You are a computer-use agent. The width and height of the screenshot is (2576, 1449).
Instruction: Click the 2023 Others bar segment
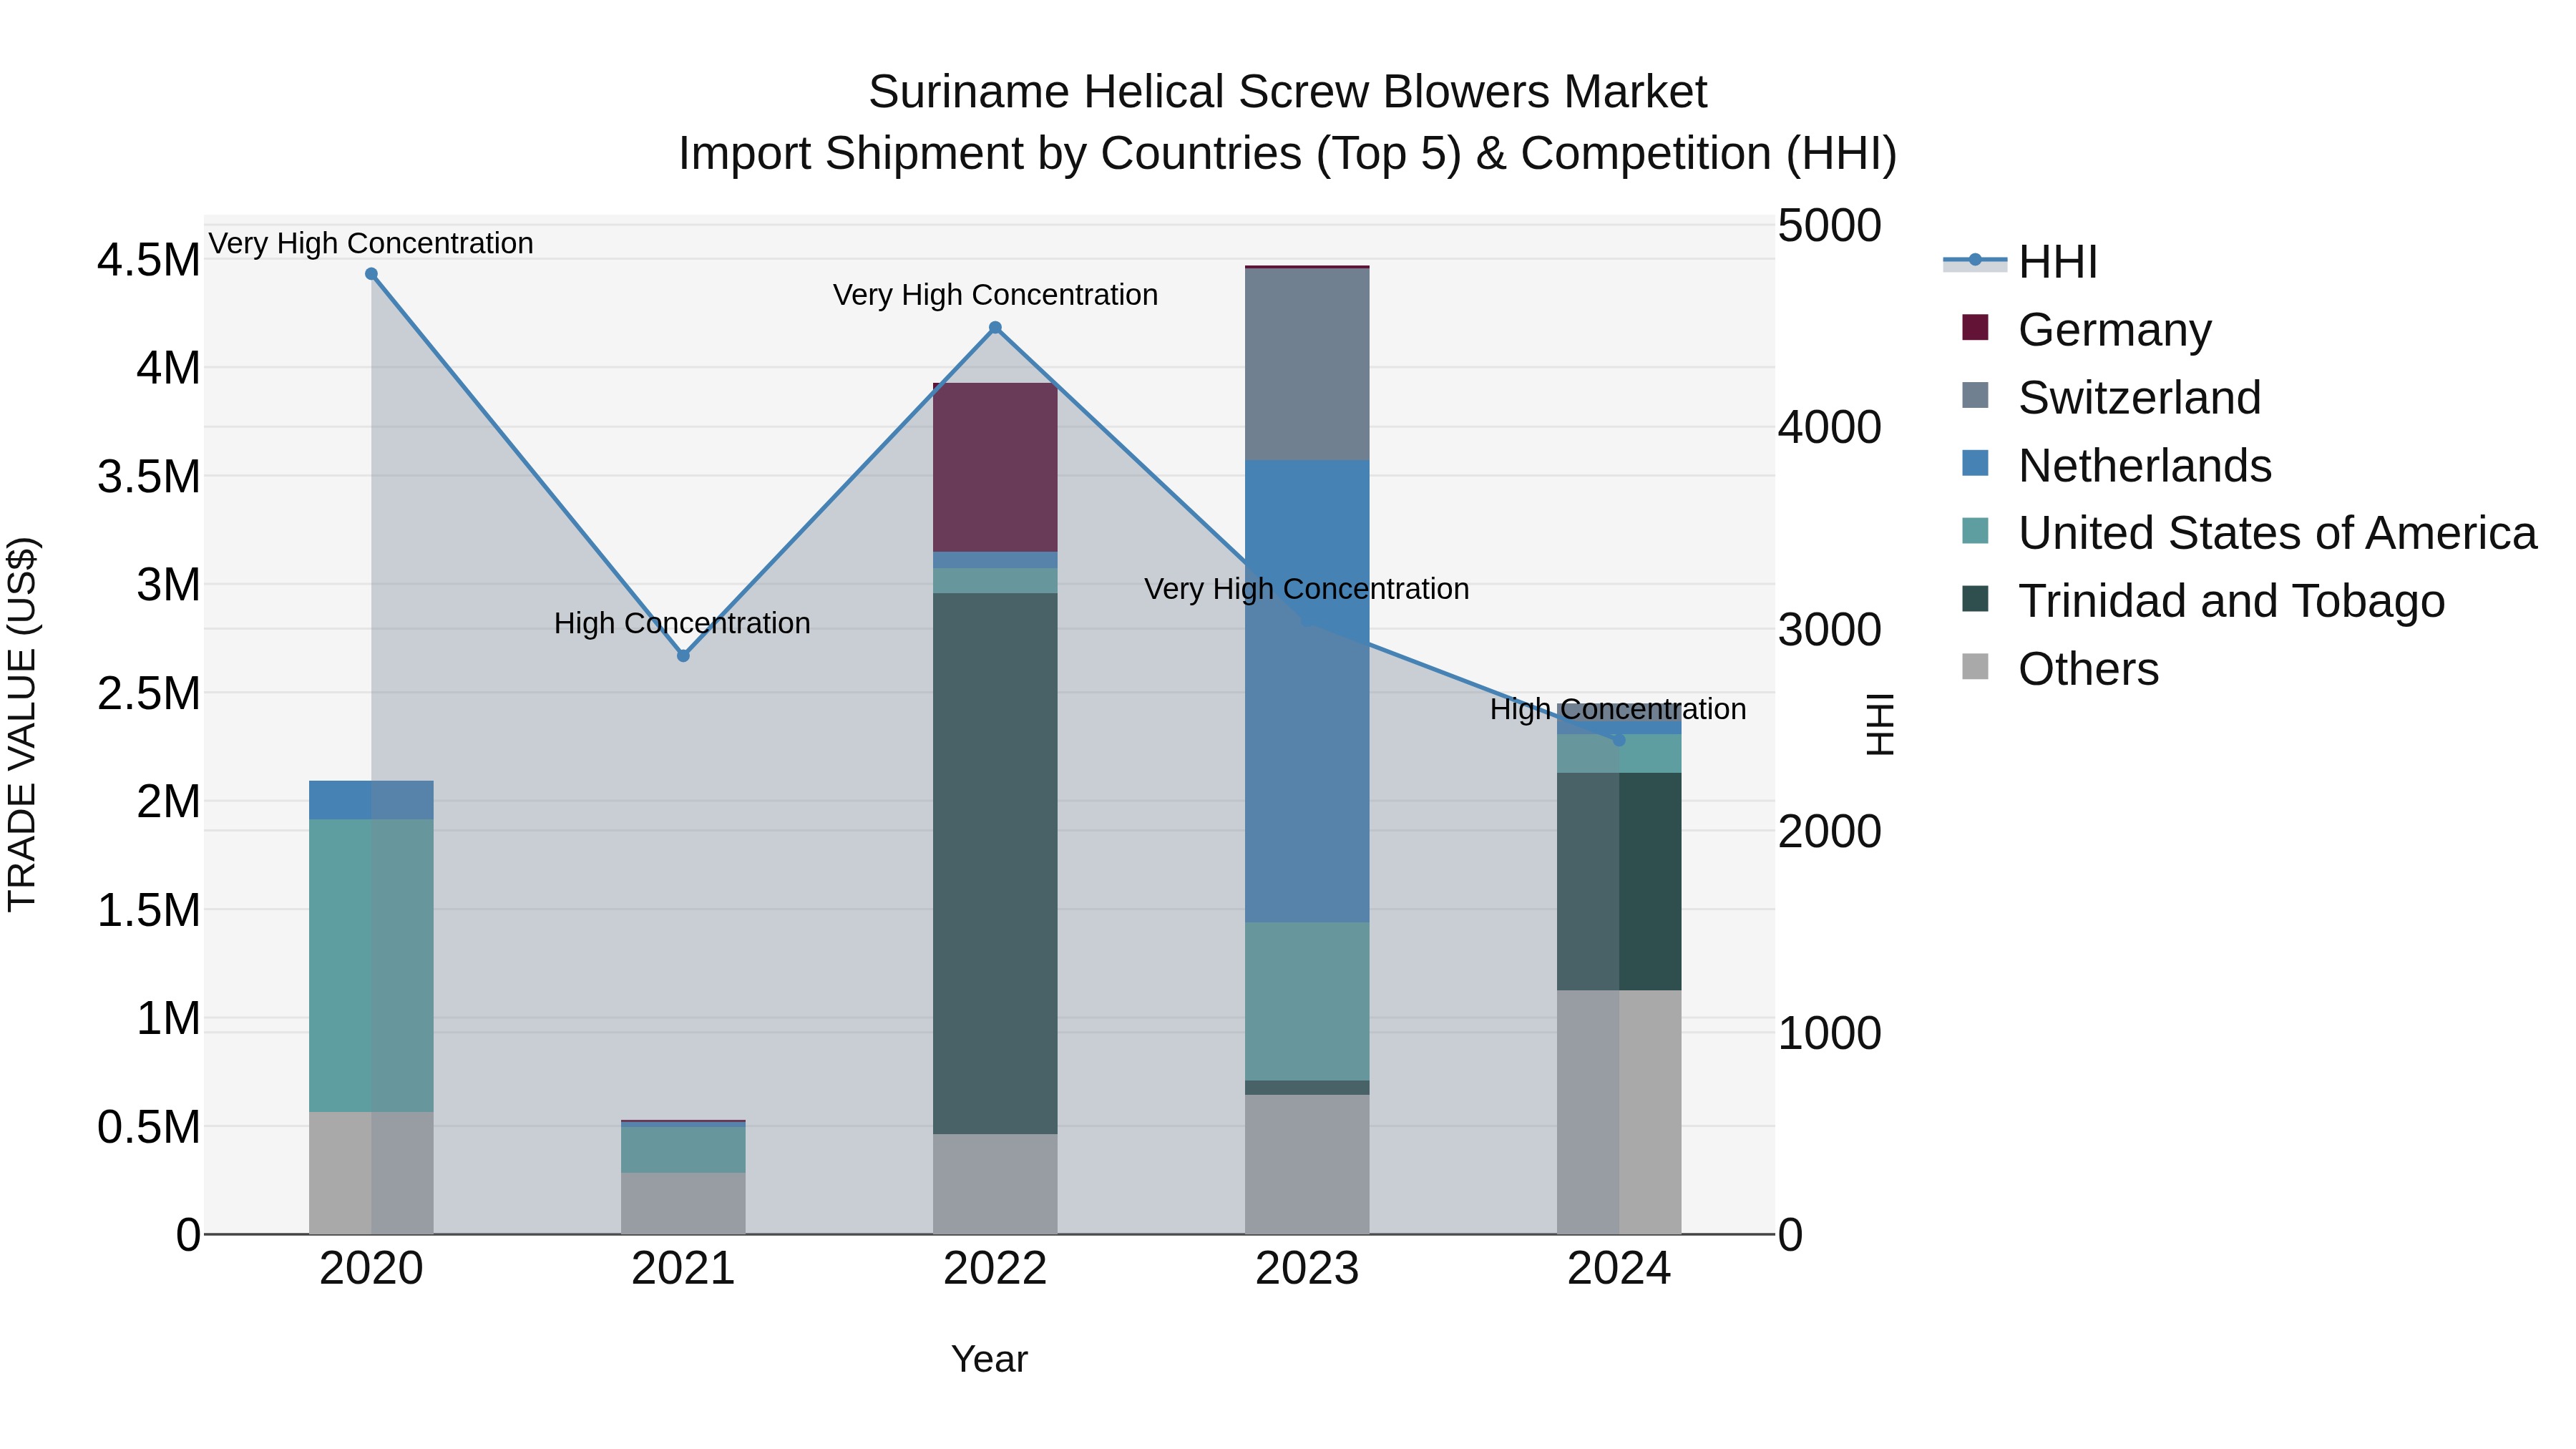1307,1165
